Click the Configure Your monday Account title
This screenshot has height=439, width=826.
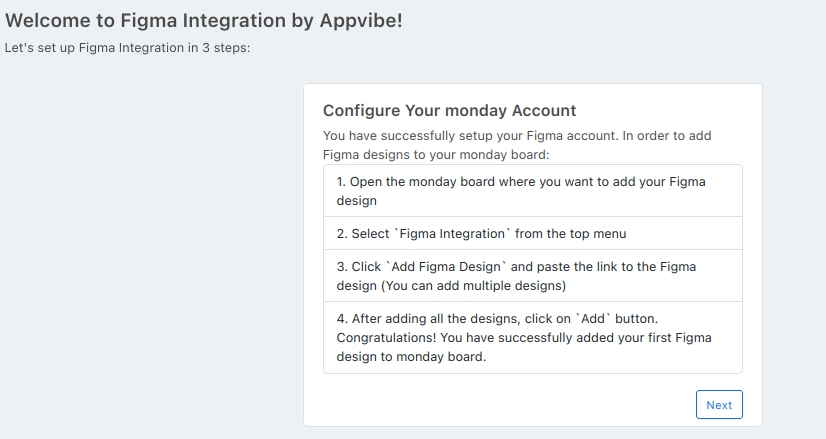pyautogui.click(x=449, y=111)
